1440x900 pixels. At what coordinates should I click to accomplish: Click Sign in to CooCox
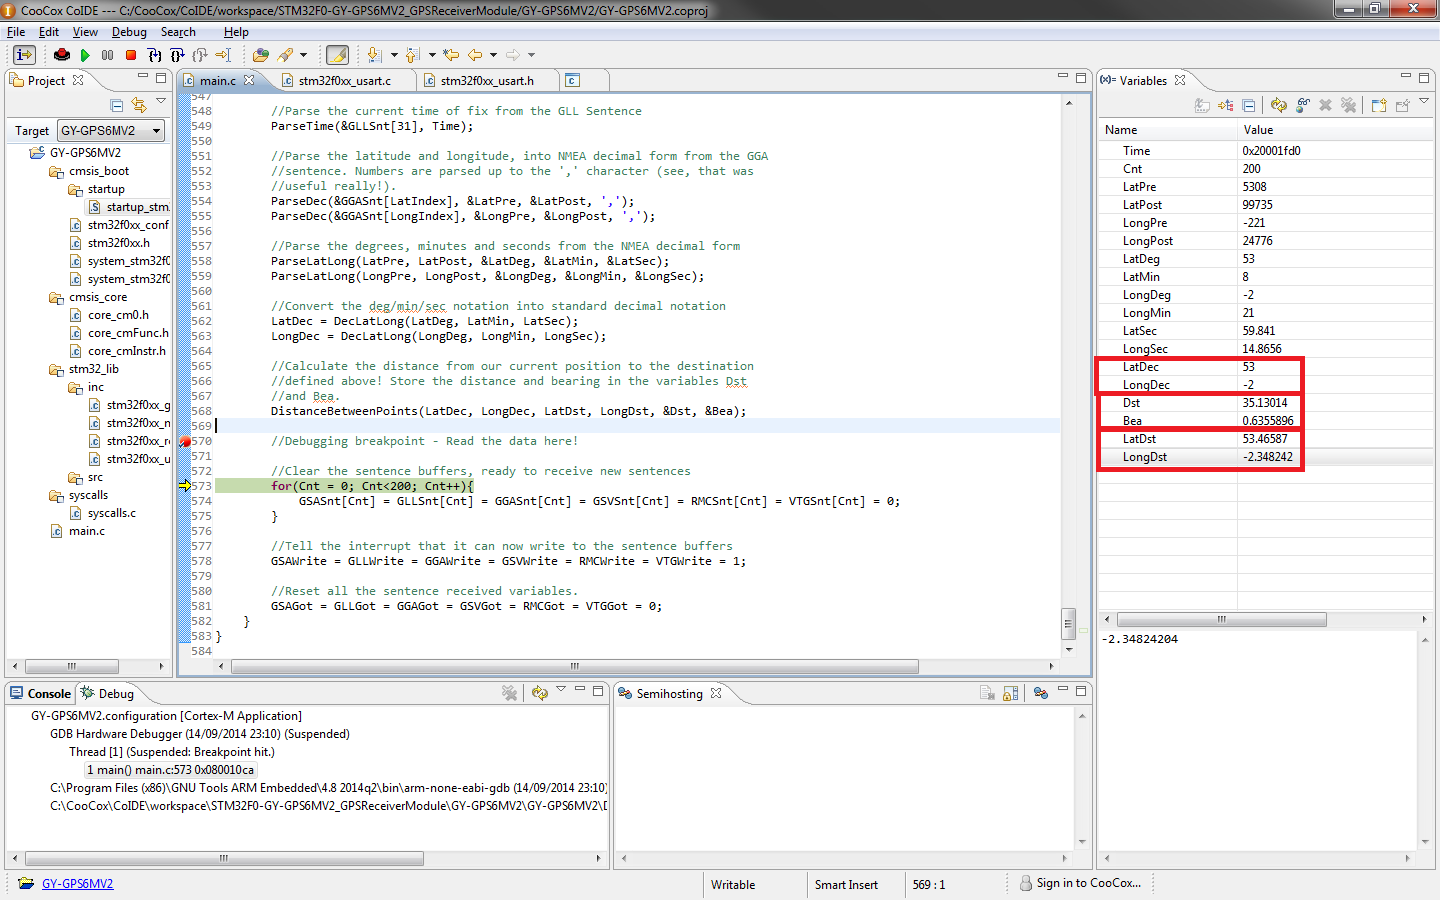click(1087, 883)
